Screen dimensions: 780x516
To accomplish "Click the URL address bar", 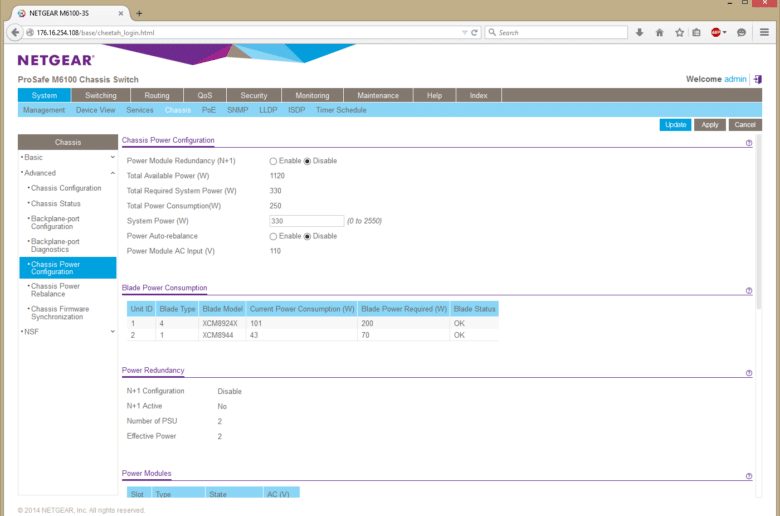I will 246,32.
